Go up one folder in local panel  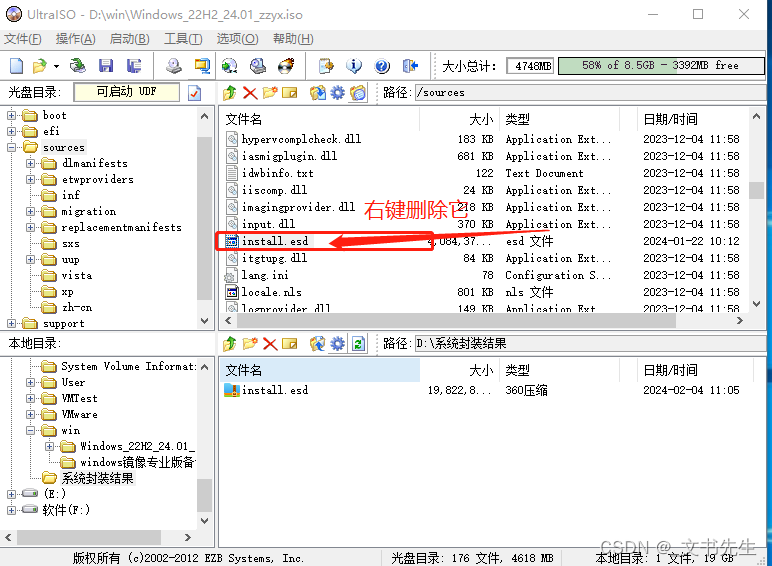229,344
